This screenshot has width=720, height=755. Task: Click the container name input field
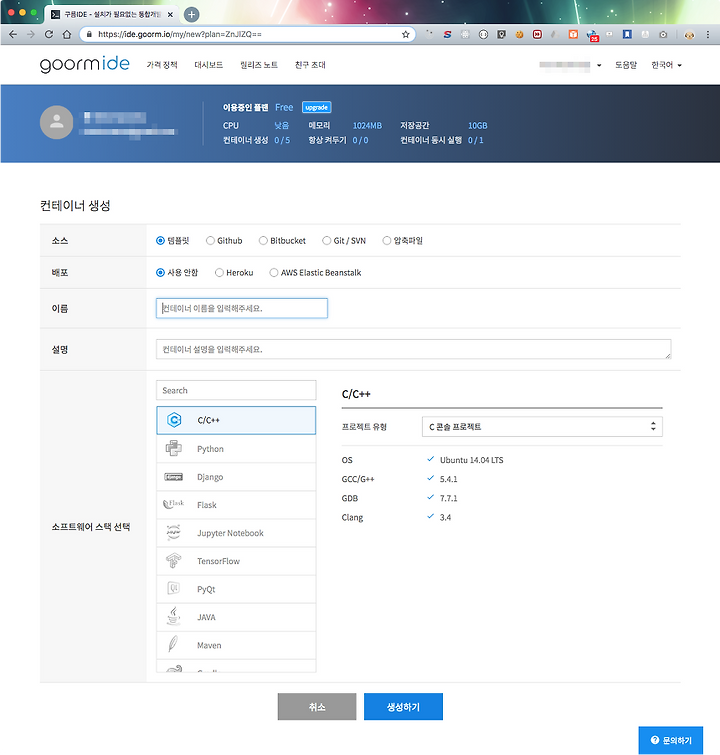242,308
